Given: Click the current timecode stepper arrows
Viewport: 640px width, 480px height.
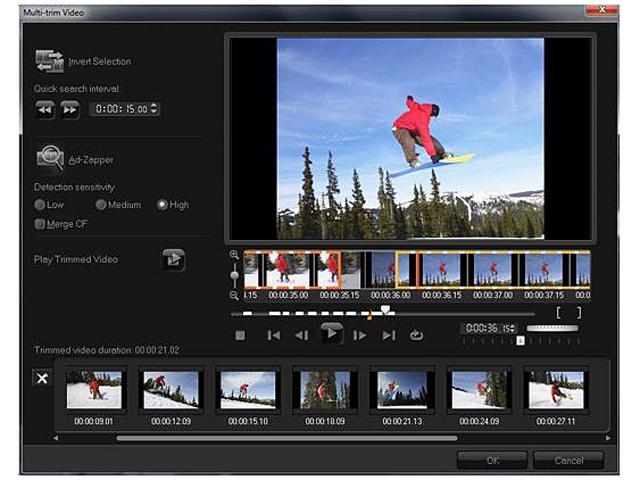Looking at the screenshot, I should (x=513, y=328).
